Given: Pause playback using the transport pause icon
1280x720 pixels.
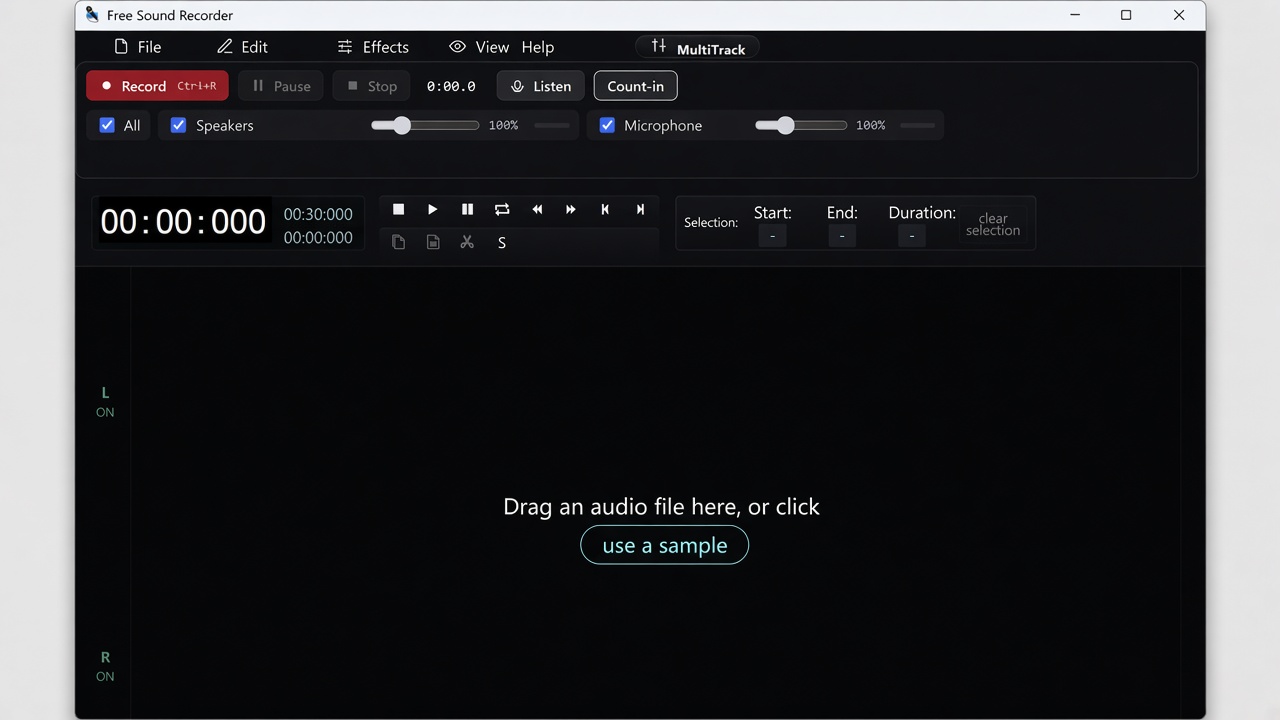Looking at the screenshot, I should pos(467,209).
